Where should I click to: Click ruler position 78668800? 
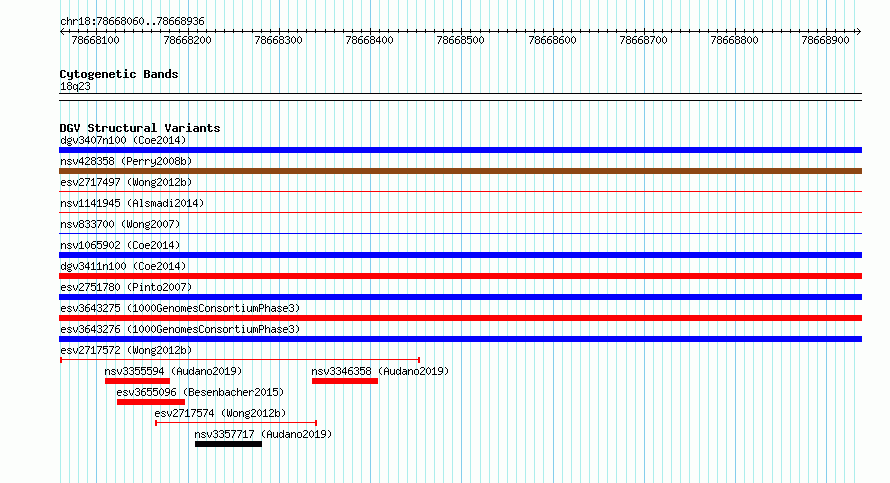[x=734, y=40]
